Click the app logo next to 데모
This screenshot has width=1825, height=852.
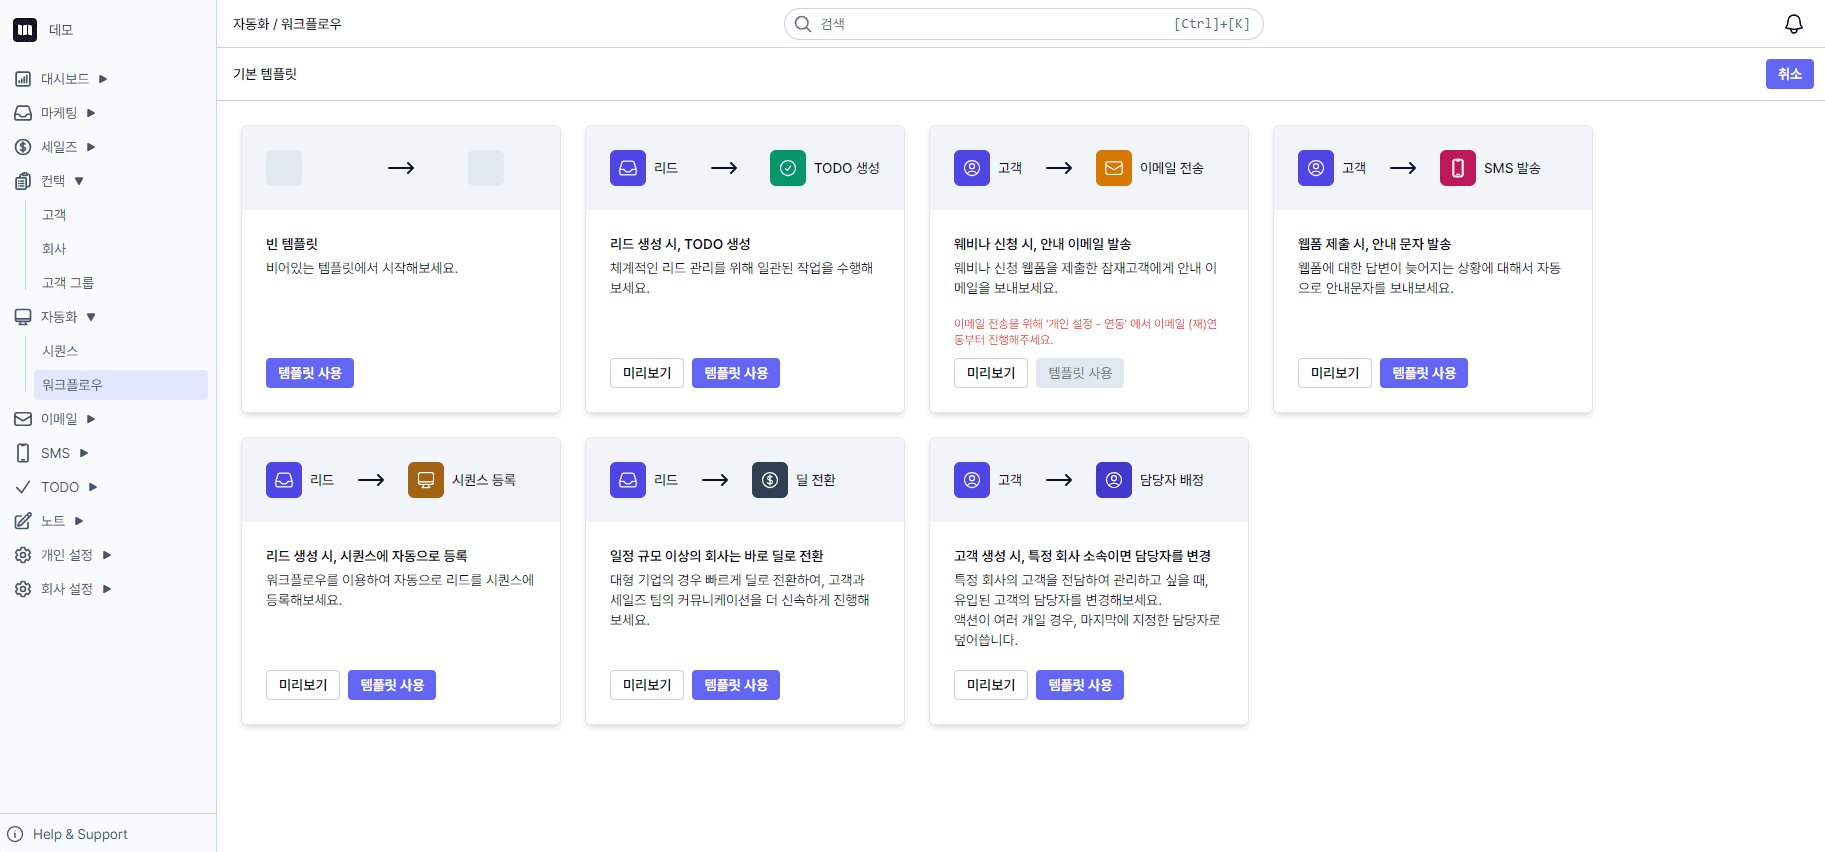click(25, 30)
